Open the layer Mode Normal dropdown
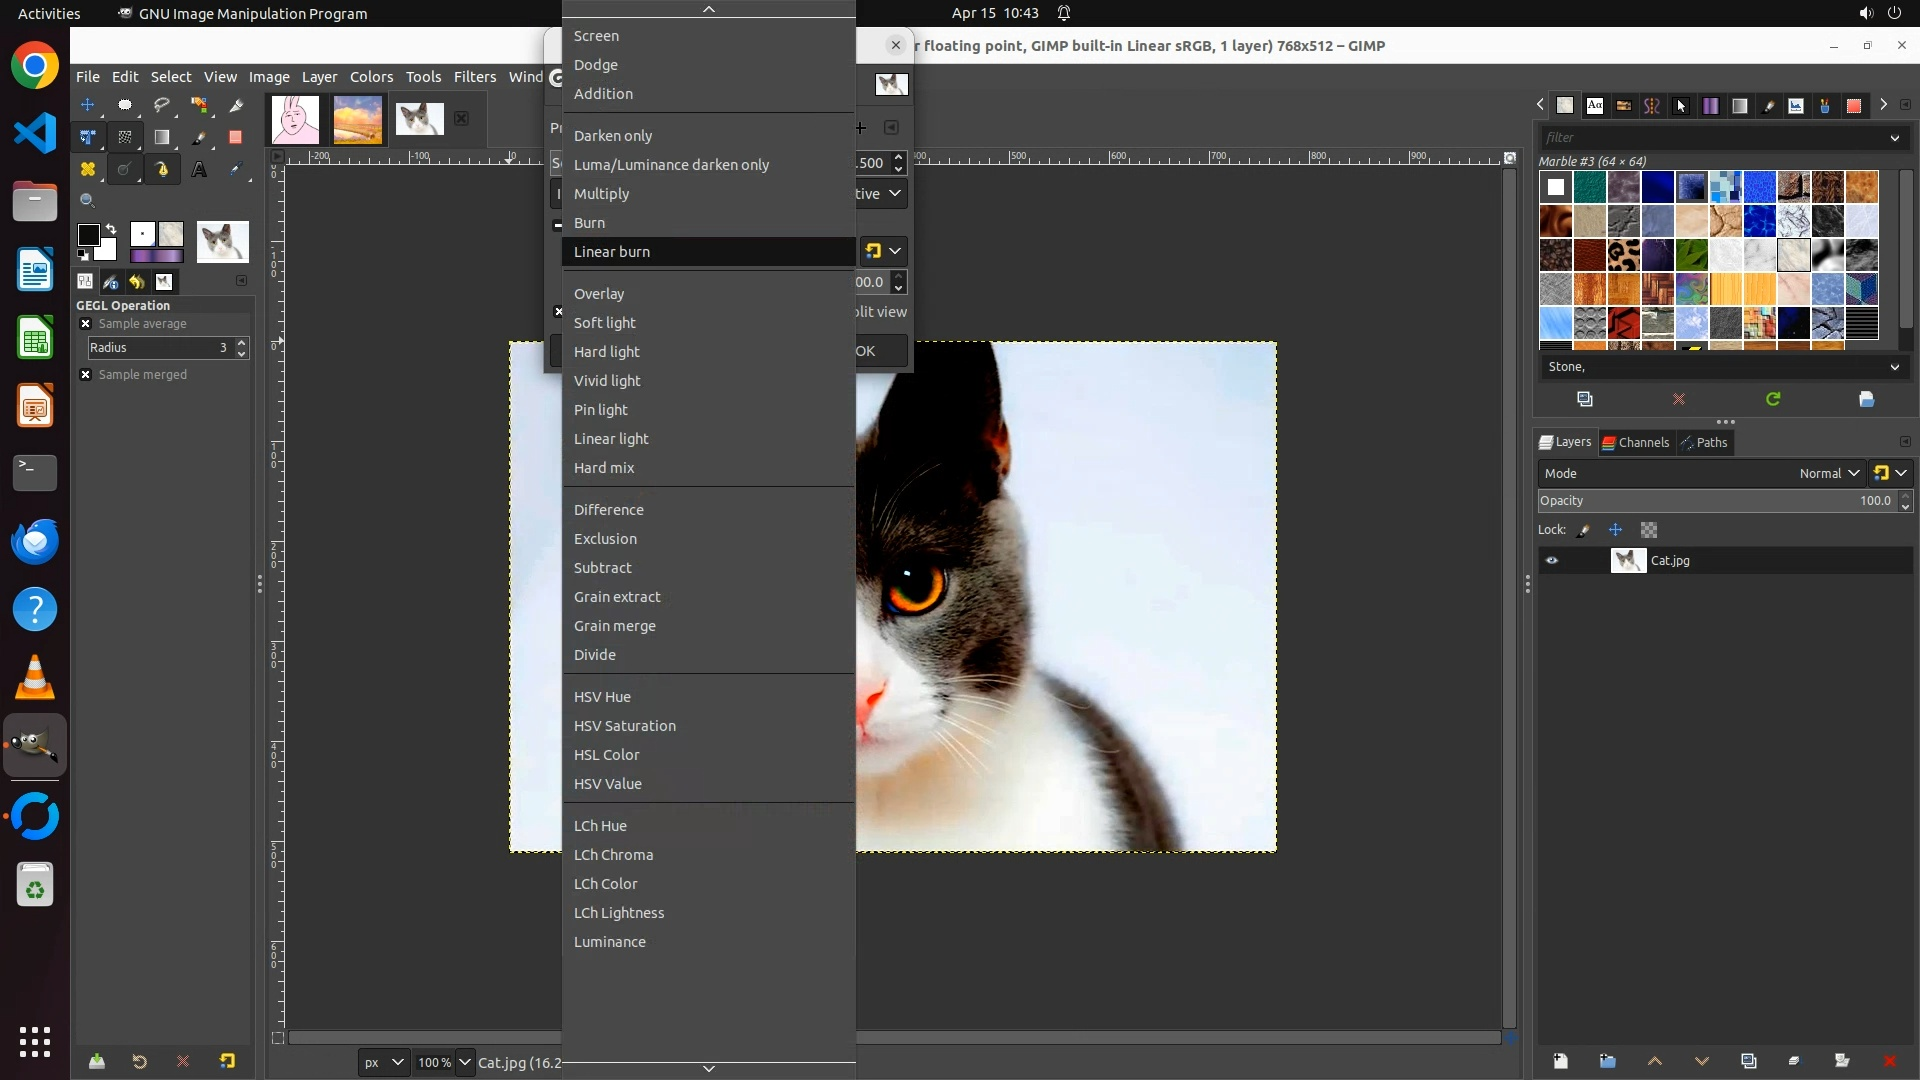The width and height of the screenshot is (1920, 1080). [x=1829, y=474]
